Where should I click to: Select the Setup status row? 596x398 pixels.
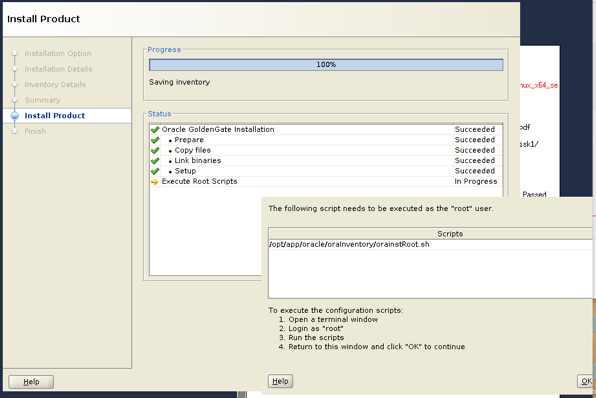pos(326,171)
